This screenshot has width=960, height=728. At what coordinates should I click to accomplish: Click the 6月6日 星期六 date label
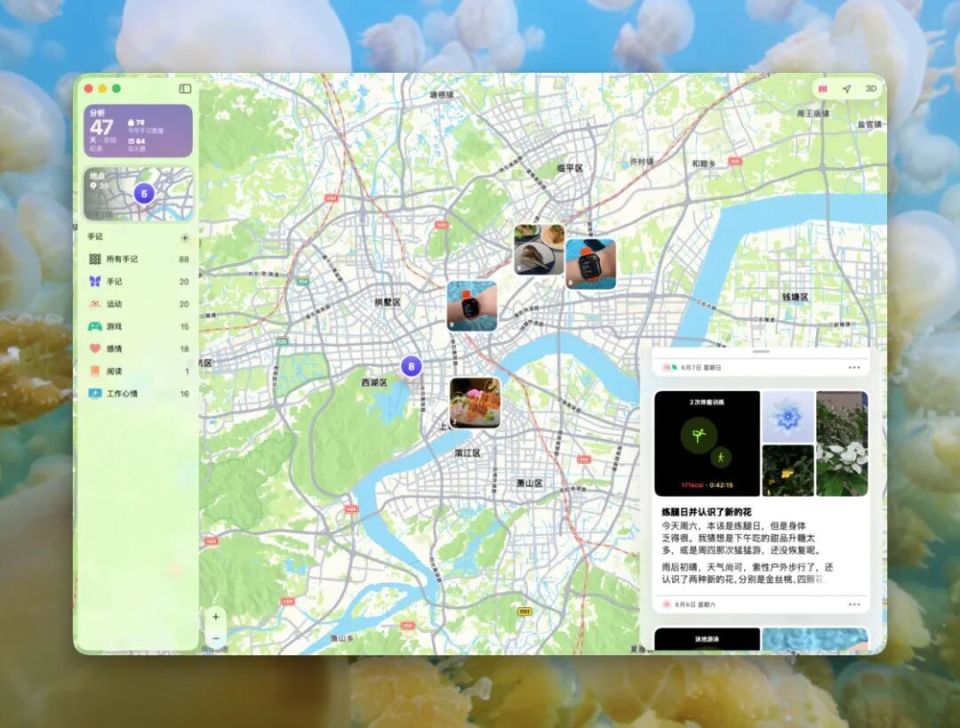pos(695,604)
